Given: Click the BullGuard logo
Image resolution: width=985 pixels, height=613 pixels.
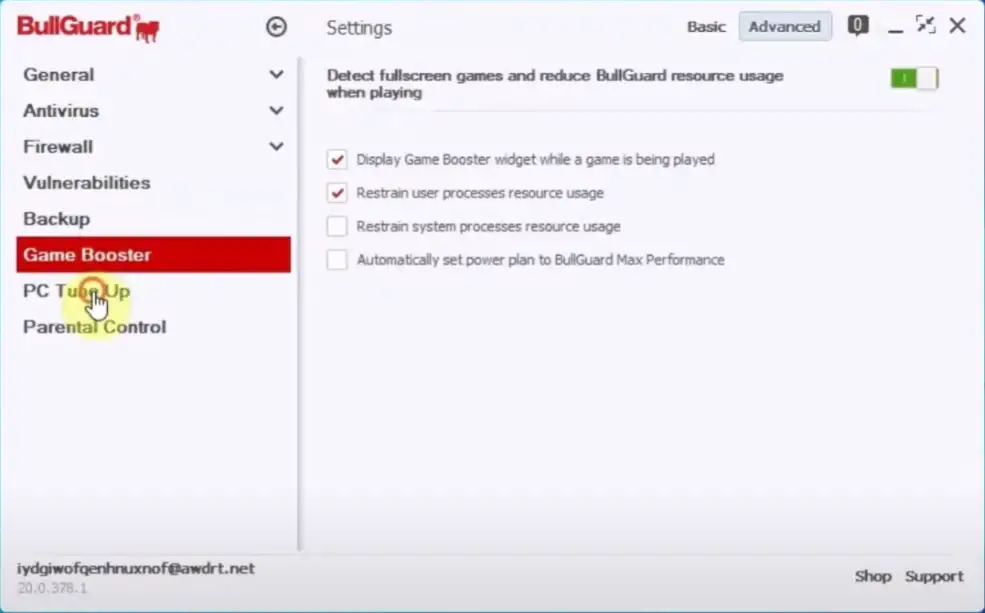Looking at the screenshot, I should click(x=88, y=27).
